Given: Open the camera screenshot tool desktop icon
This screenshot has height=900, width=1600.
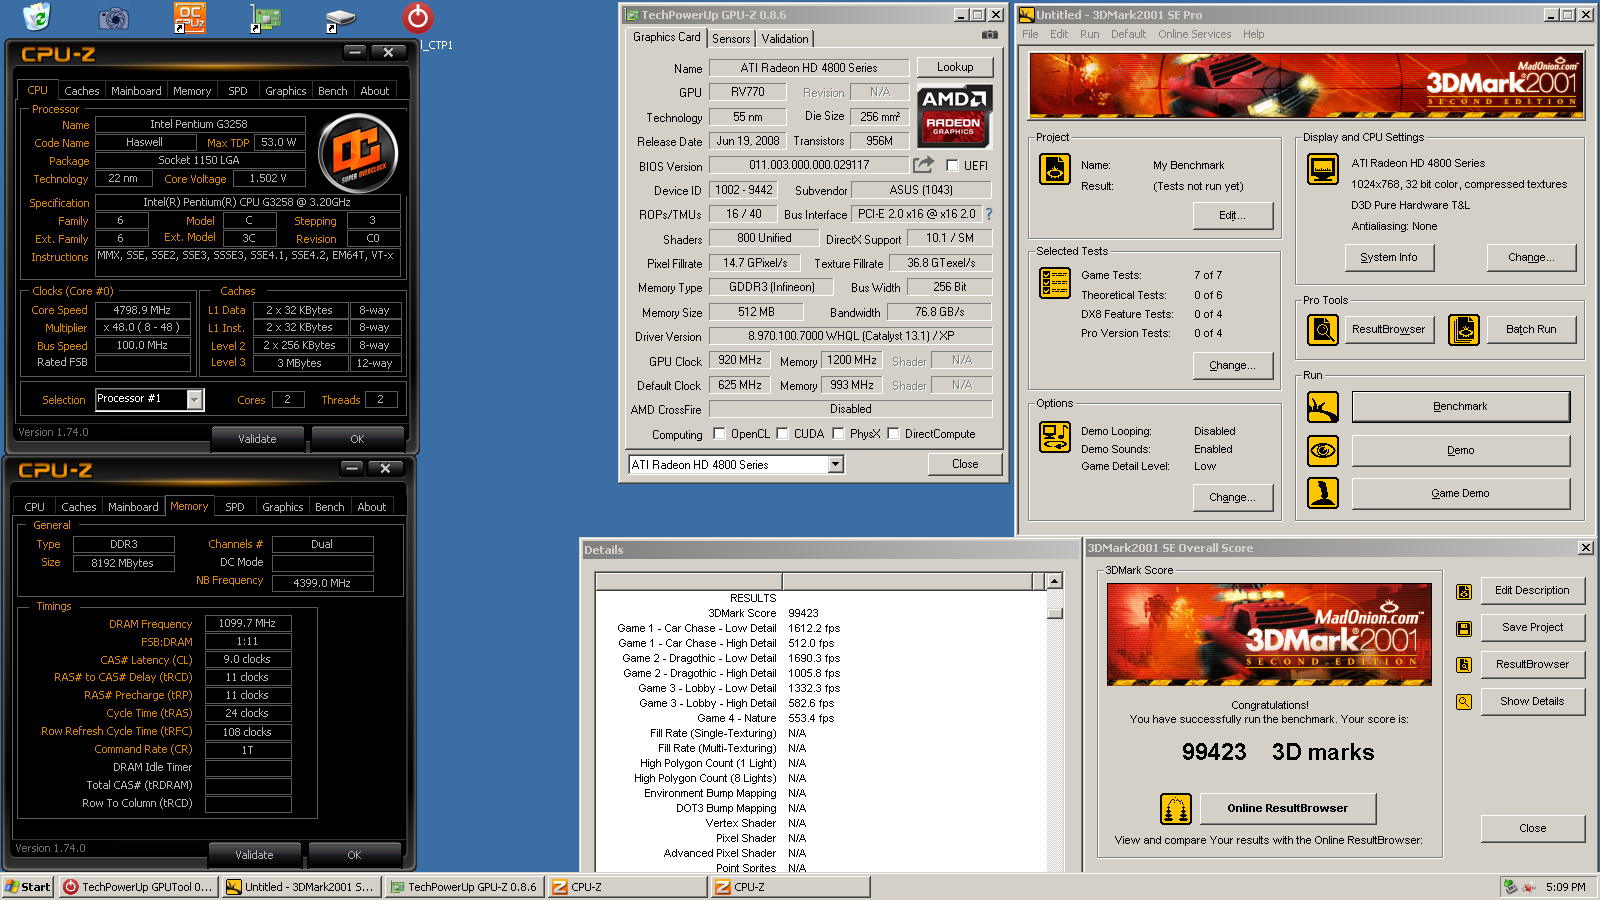Looking at the screenshot, I should click(114, 18).
